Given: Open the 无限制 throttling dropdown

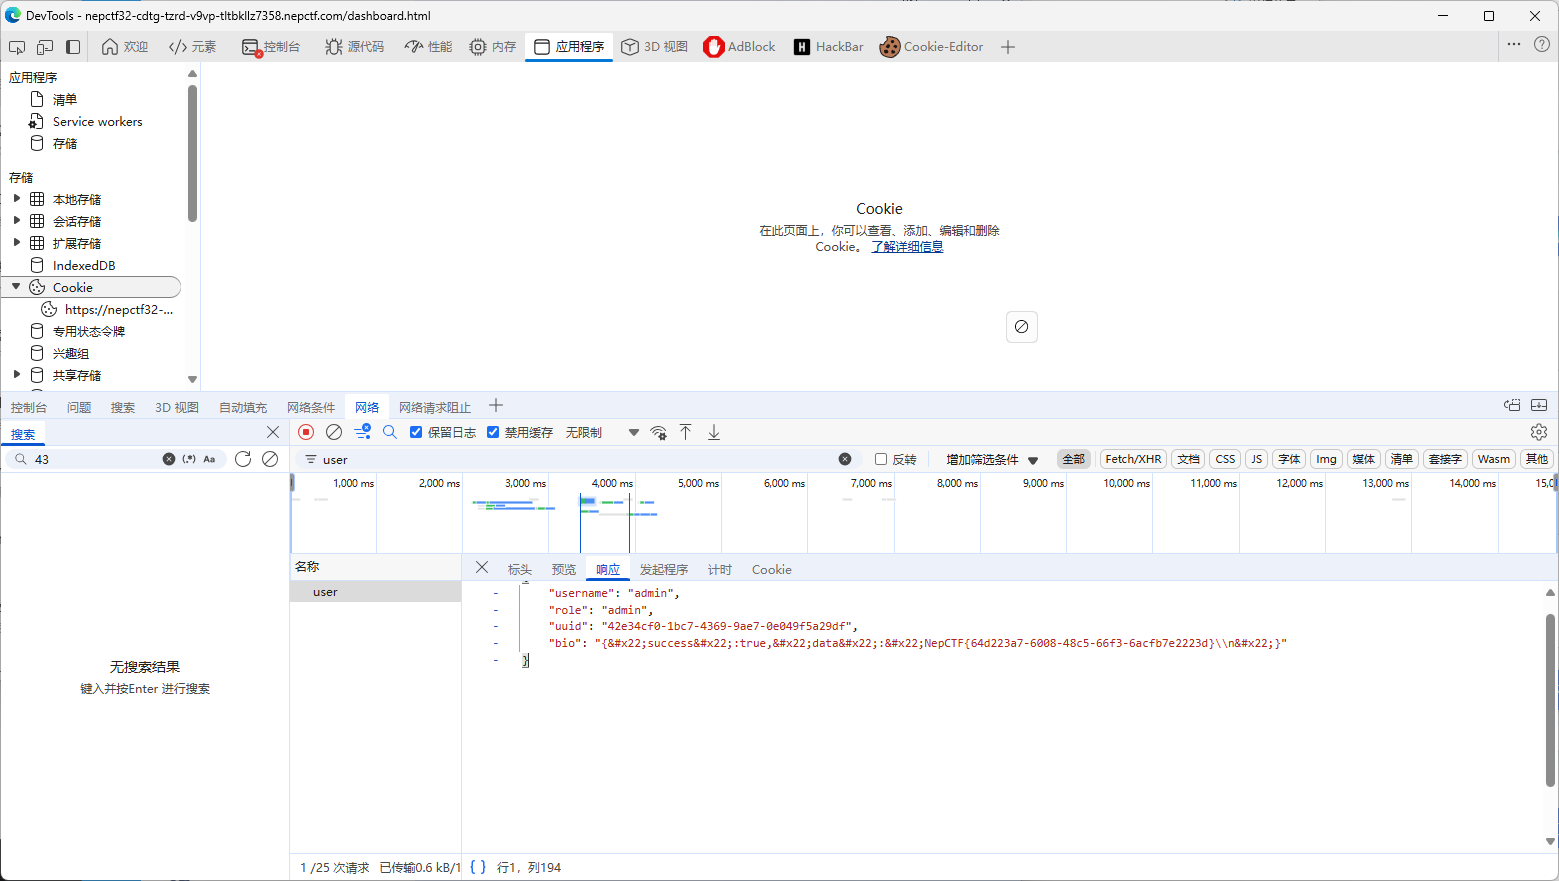Looking at the screenshot, I should click(x=602, y=433).
